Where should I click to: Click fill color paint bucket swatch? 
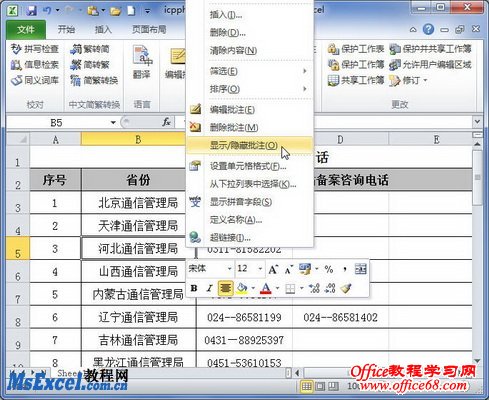click(x=242, y=288)
